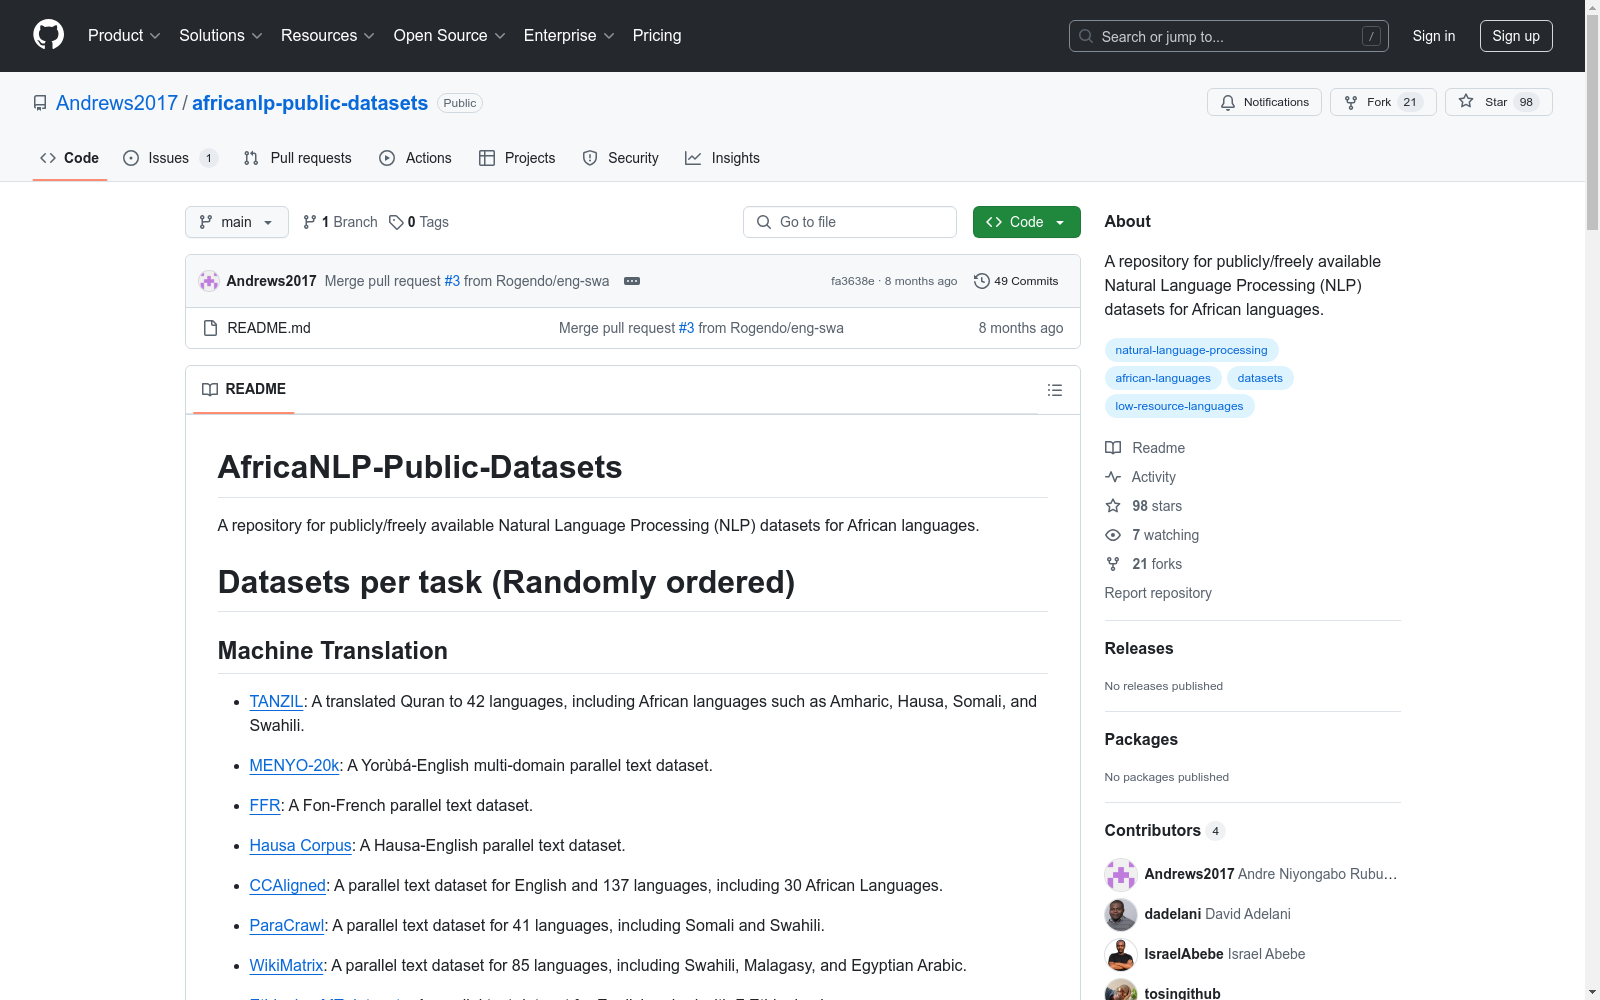This screenshot has height=1000, width=1600.
Task: Open the ParaCrawl dataset link
Action: click(286, 926)
